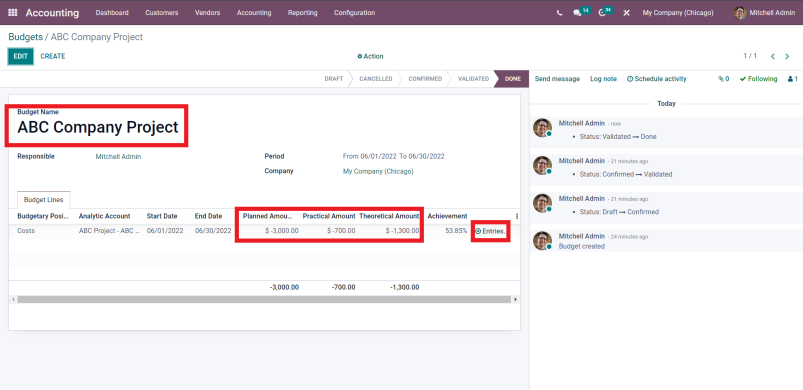803x390 pixels.
Task: Open My Company (Chicago) company switcher
Action: tap(678, 13)
